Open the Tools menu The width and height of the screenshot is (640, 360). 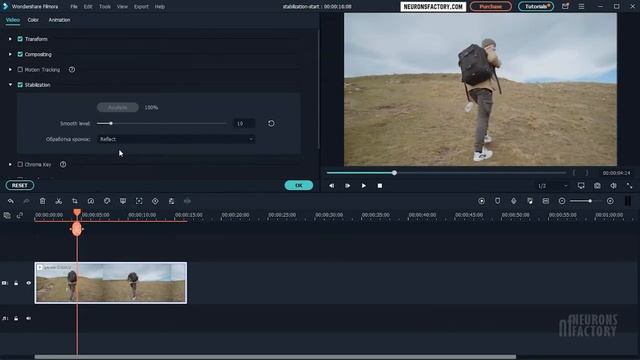[x=105, y=7]
